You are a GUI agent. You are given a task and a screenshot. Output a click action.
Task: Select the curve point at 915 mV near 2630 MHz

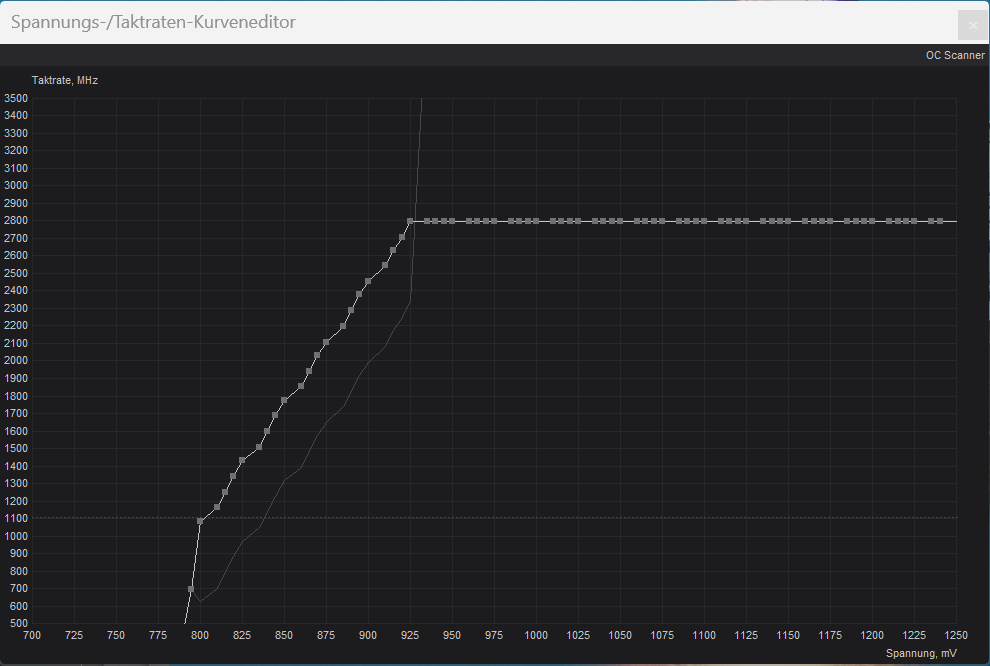point(393,251)
